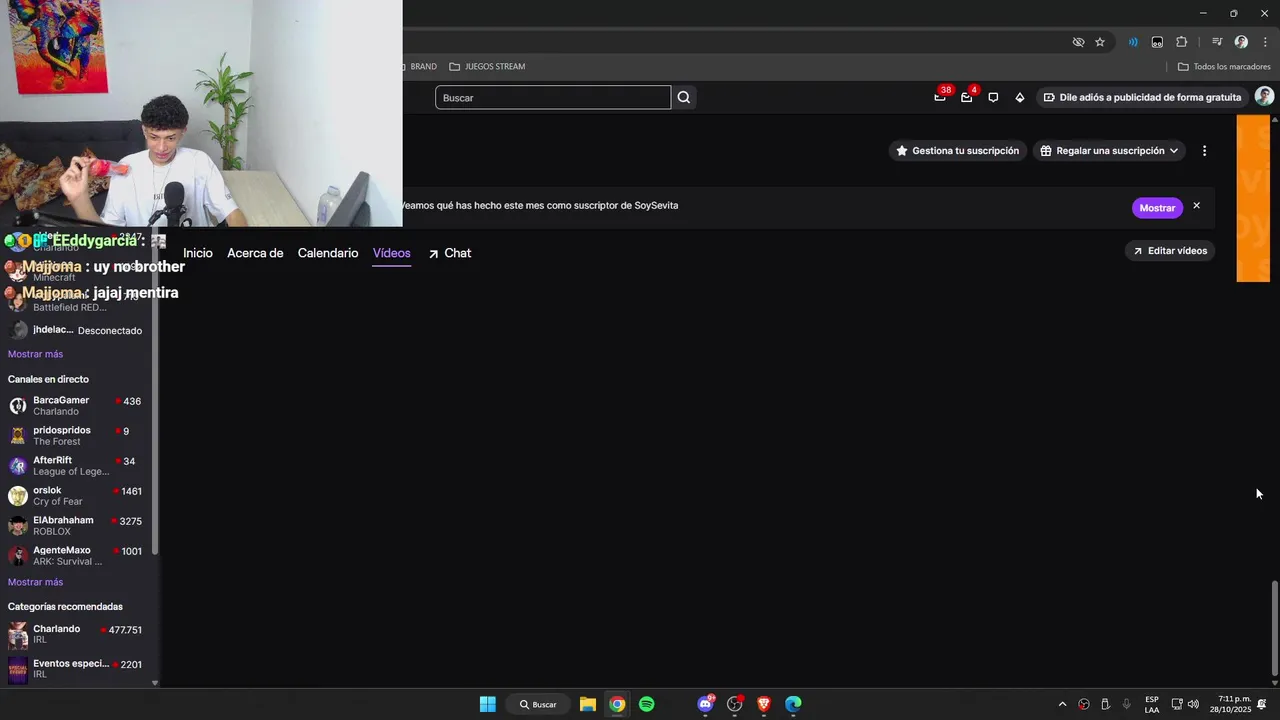This screenshot has height=720, width=1280.
Task: Open File Explorer from the taskbar
Action: tap(588, 704)
